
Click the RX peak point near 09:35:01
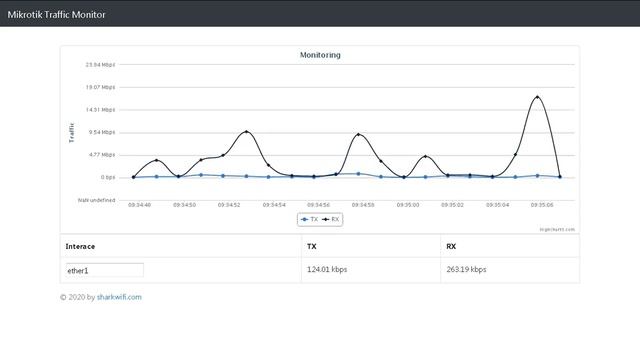click(425, 156)
